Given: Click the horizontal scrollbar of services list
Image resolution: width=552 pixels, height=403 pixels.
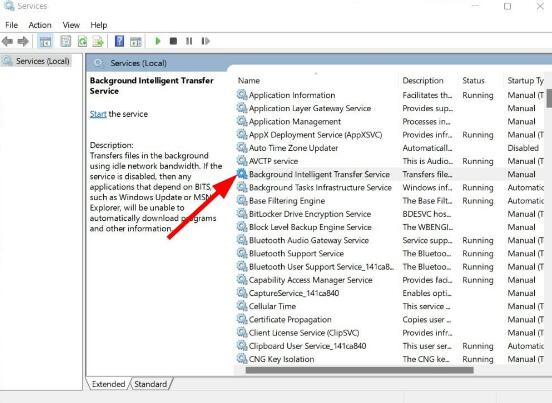Looking at the screenshot, I should [x=359, y=370].
